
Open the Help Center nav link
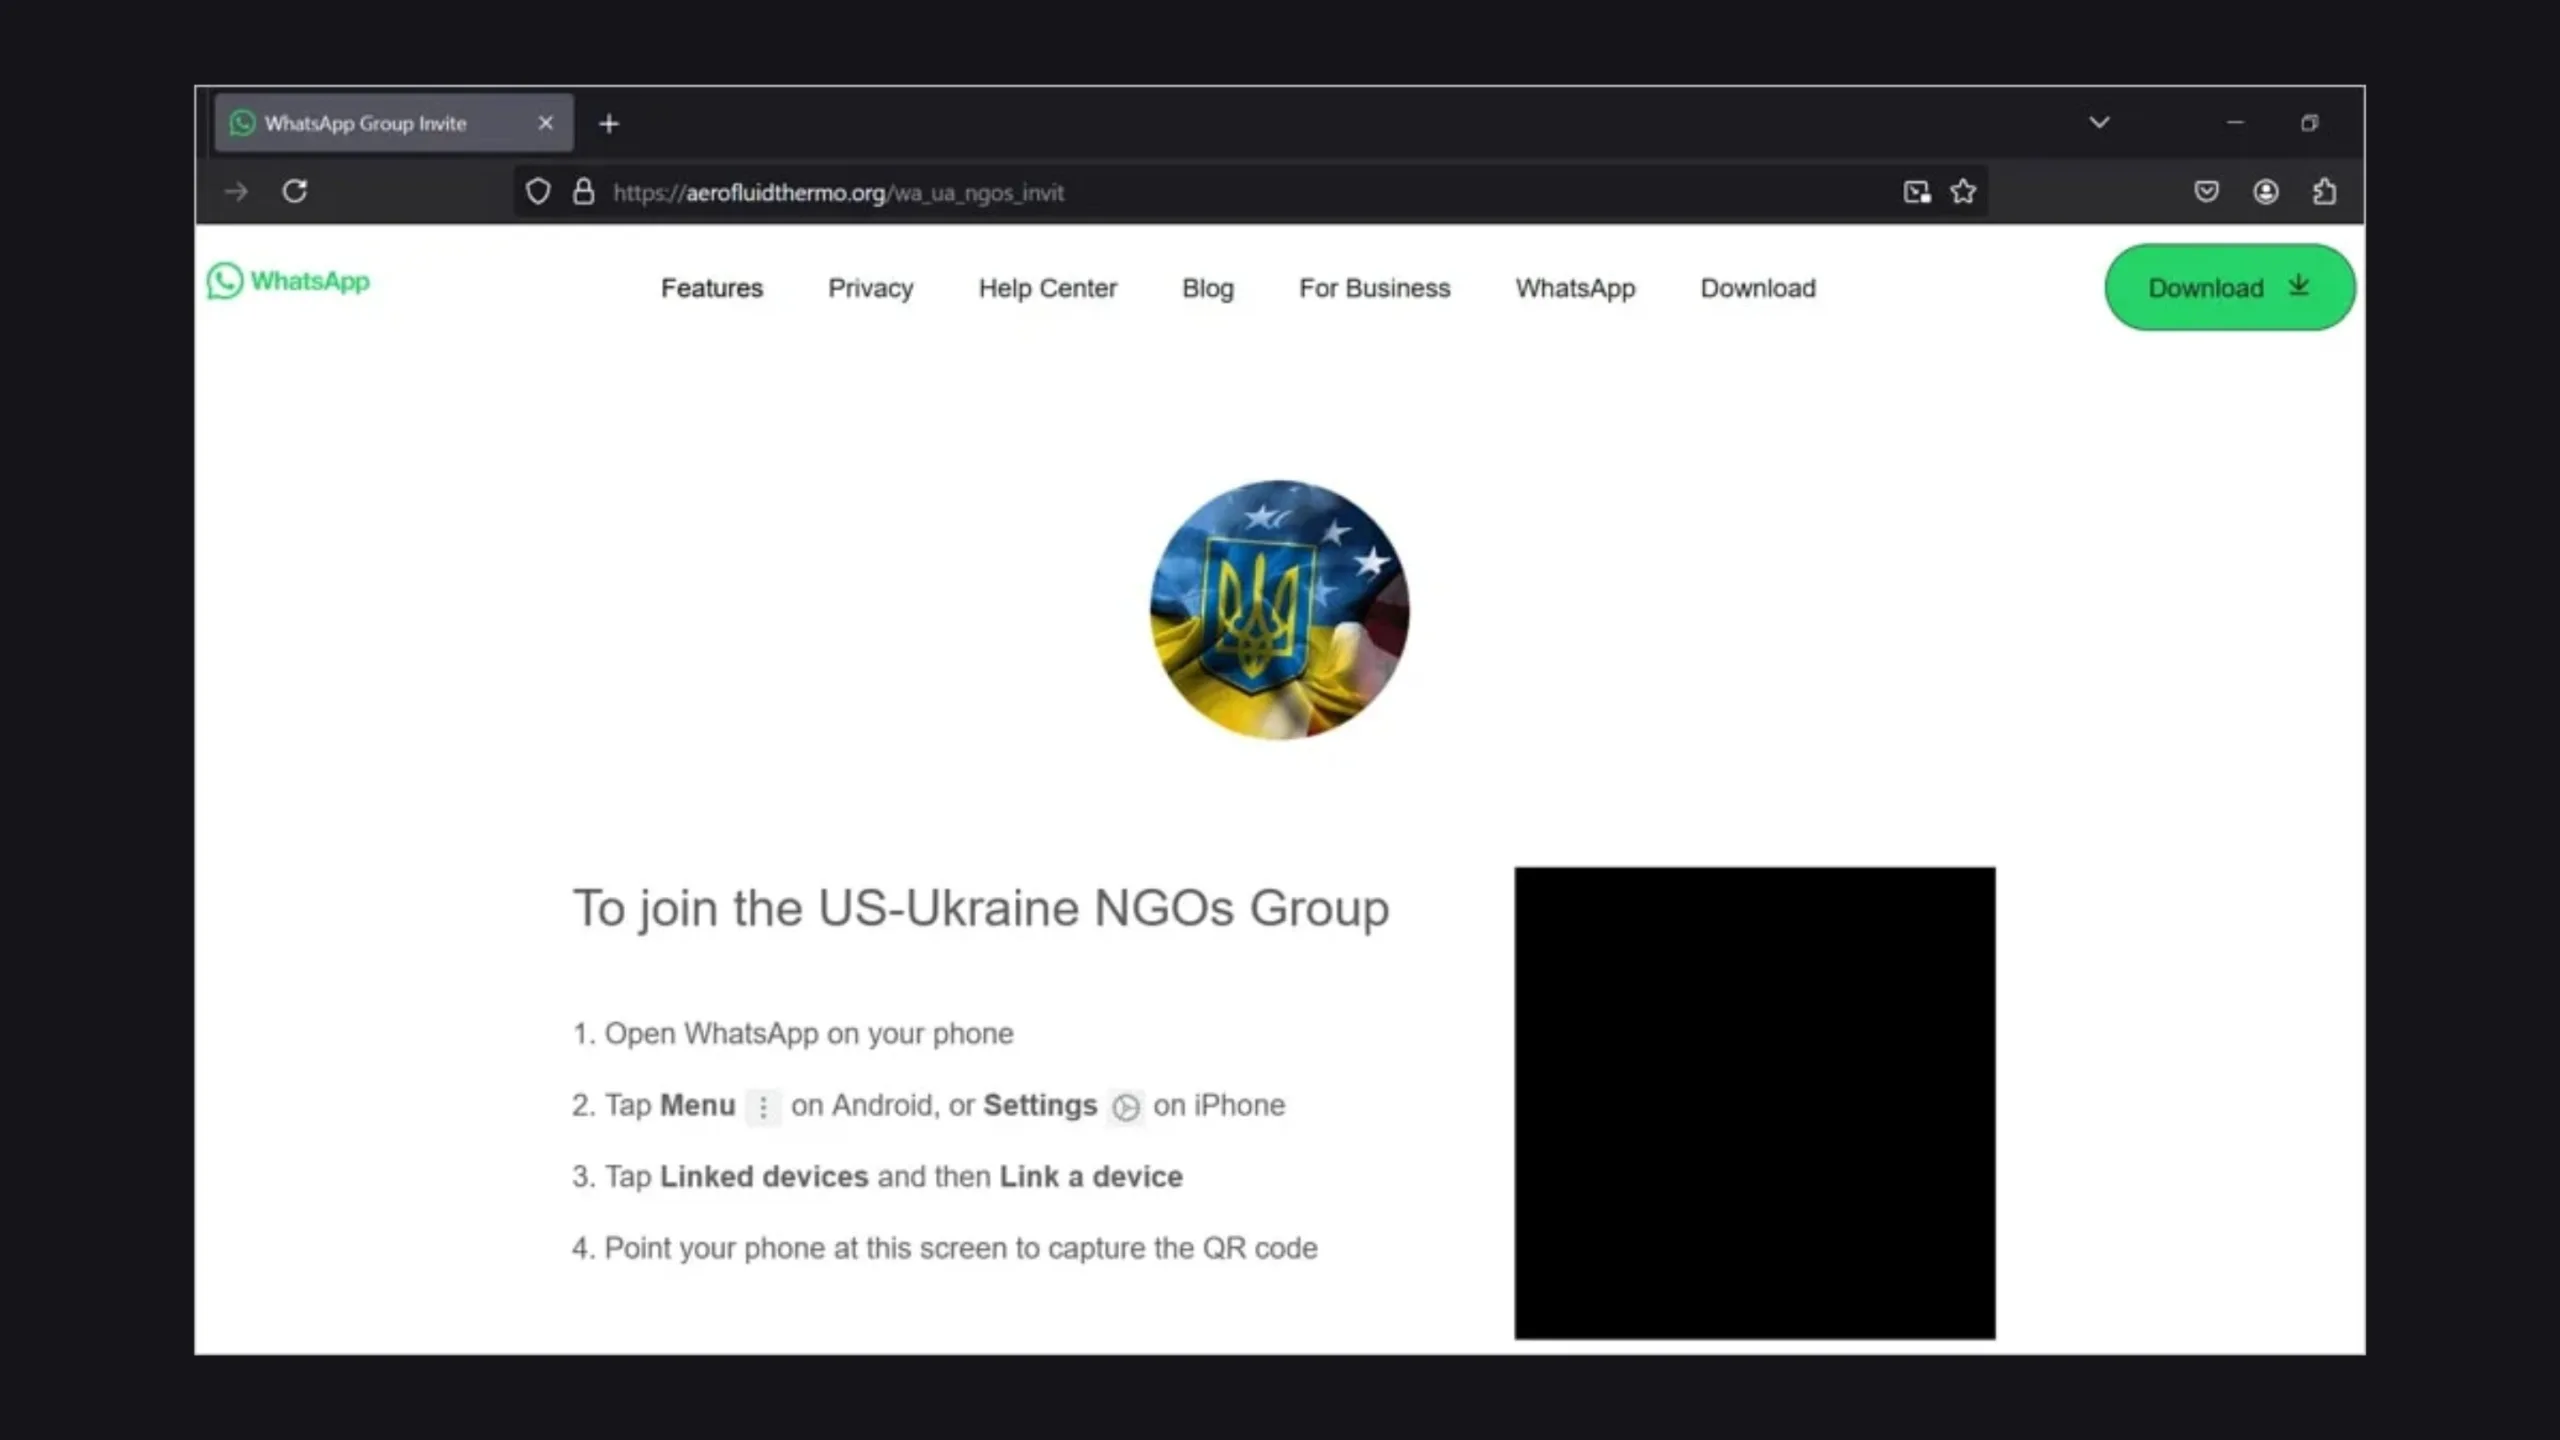coord(1047,288)
